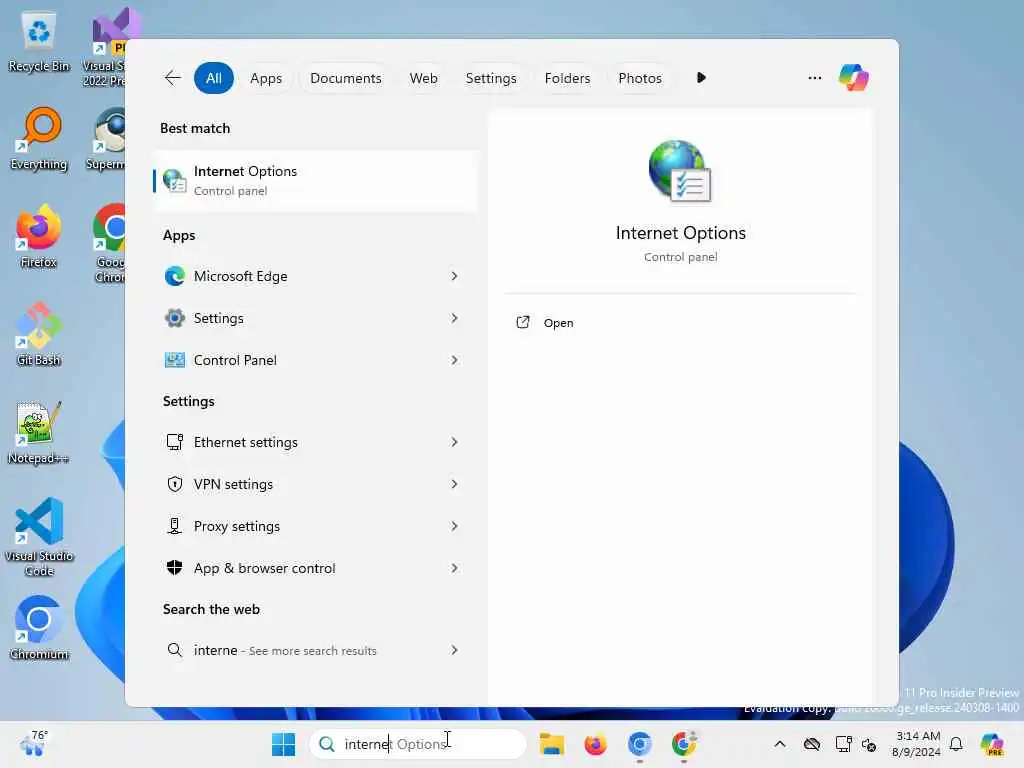Open the Ethernet settings result
The image size is (1024, 768).
point(316,442)
